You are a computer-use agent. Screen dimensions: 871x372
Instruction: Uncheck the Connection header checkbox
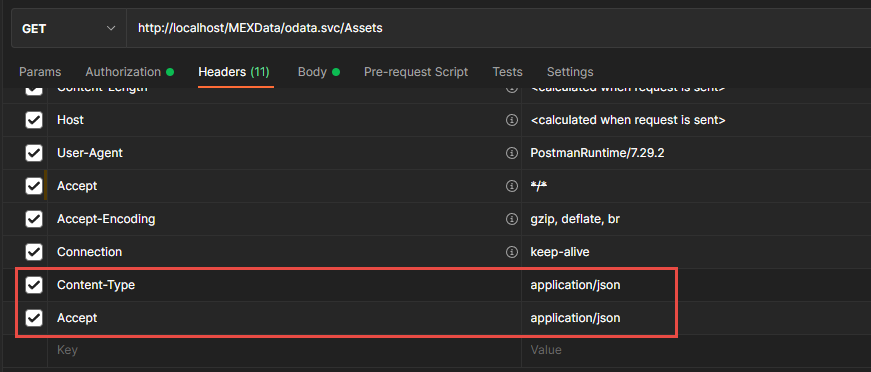pos(34,252)
